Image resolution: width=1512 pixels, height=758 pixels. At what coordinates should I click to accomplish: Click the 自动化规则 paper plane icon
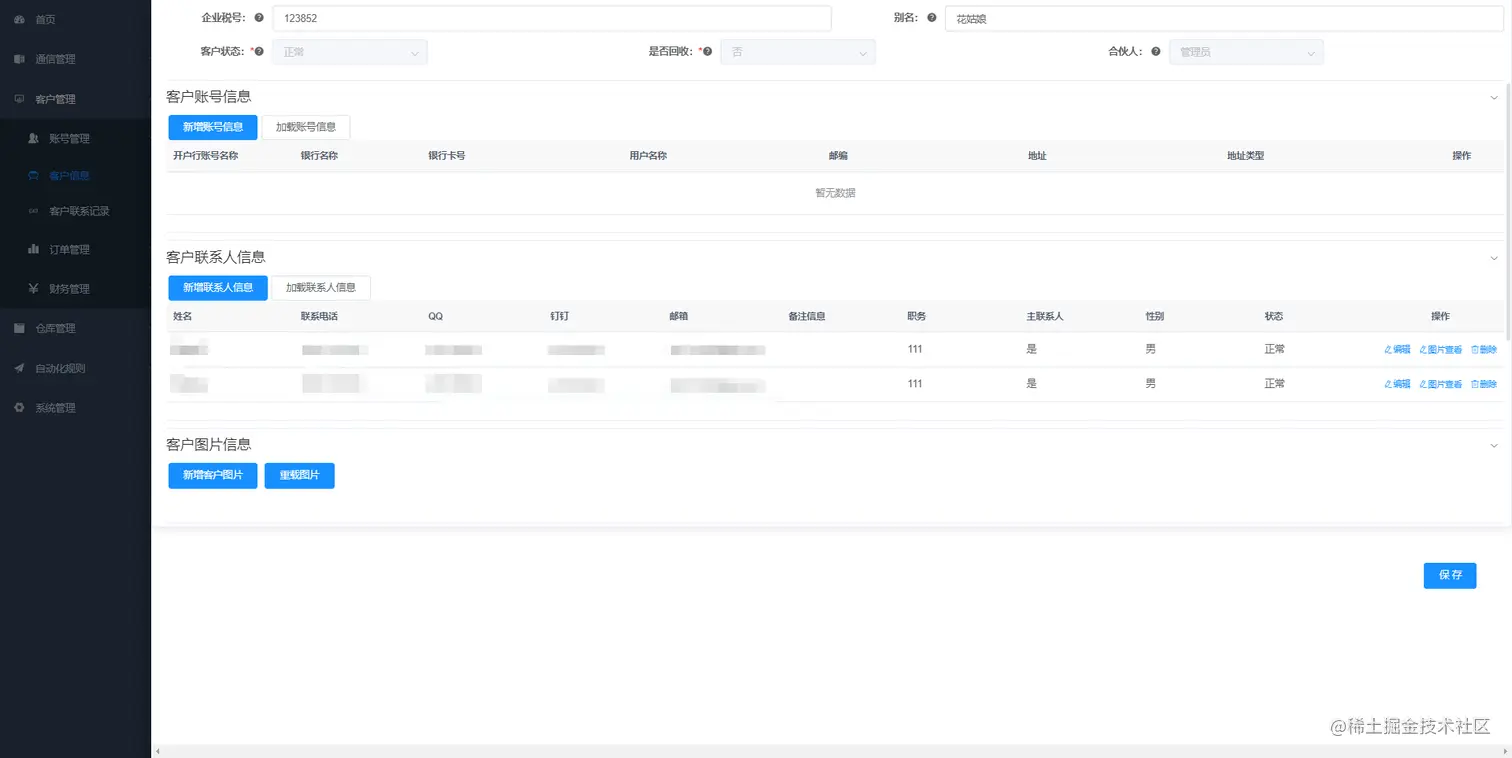pyautogui.click(x=19, y=368)
